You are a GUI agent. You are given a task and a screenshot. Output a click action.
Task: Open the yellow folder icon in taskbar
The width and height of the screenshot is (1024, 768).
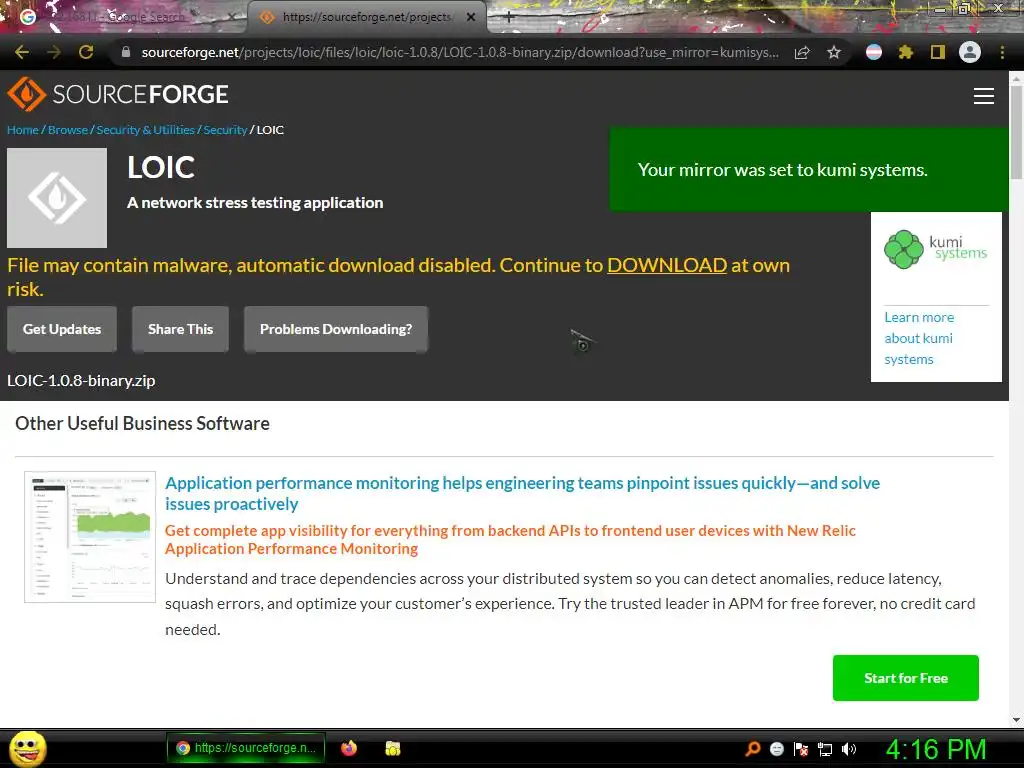click(x=392, y=748)
